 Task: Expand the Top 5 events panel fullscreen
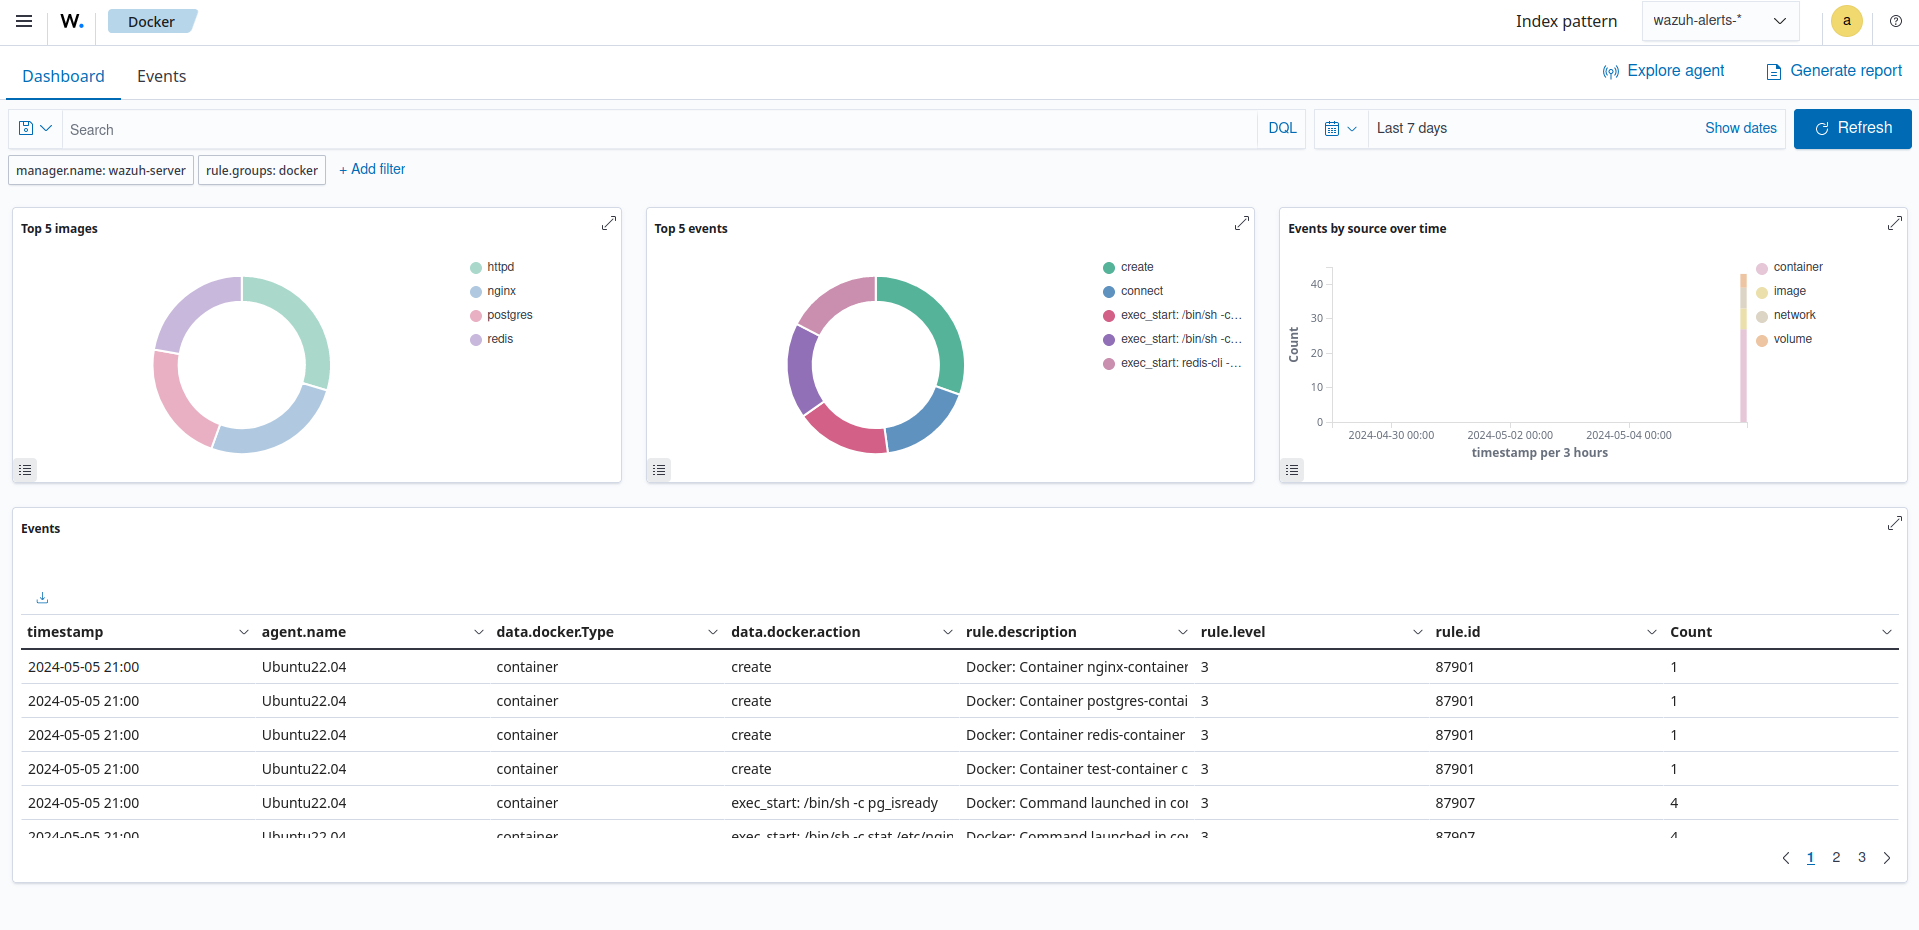(1242, 223)
